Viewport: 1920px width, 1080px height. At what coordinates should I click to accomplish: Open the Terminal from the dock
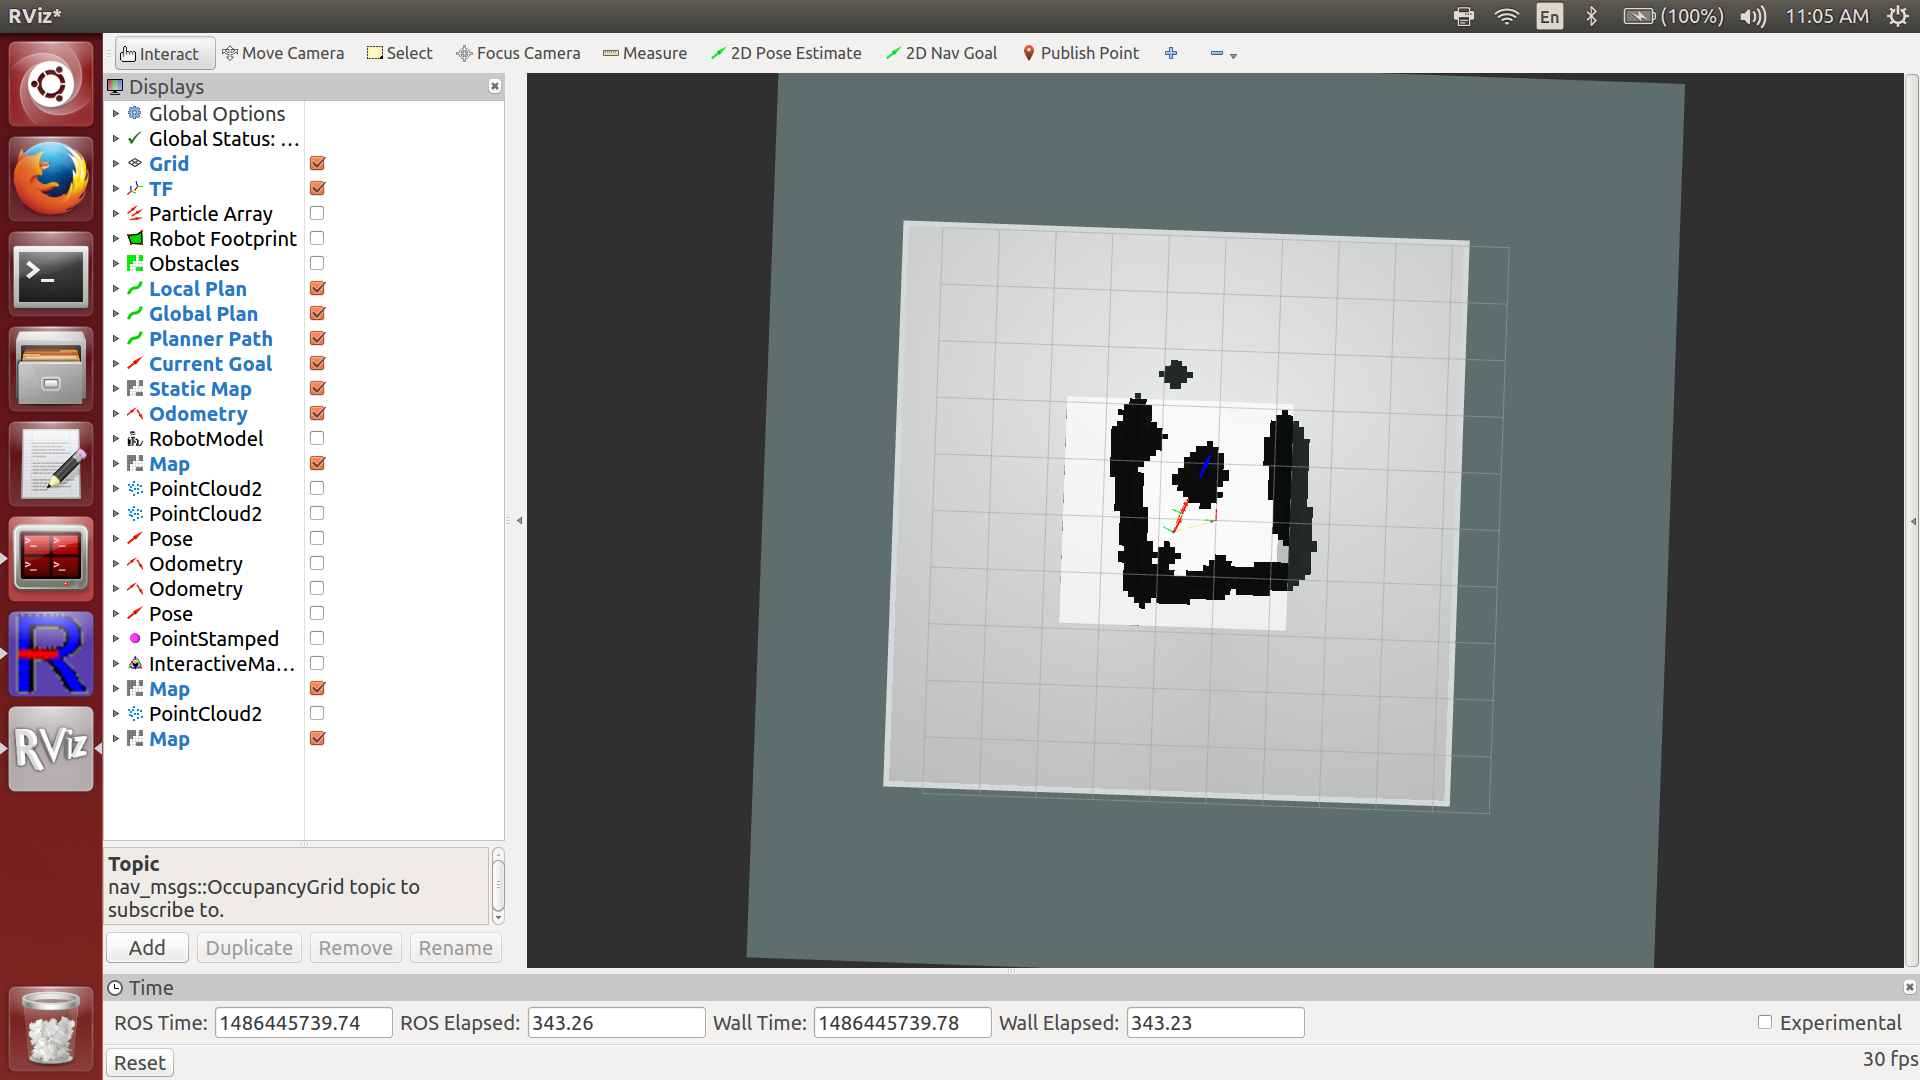51,274
